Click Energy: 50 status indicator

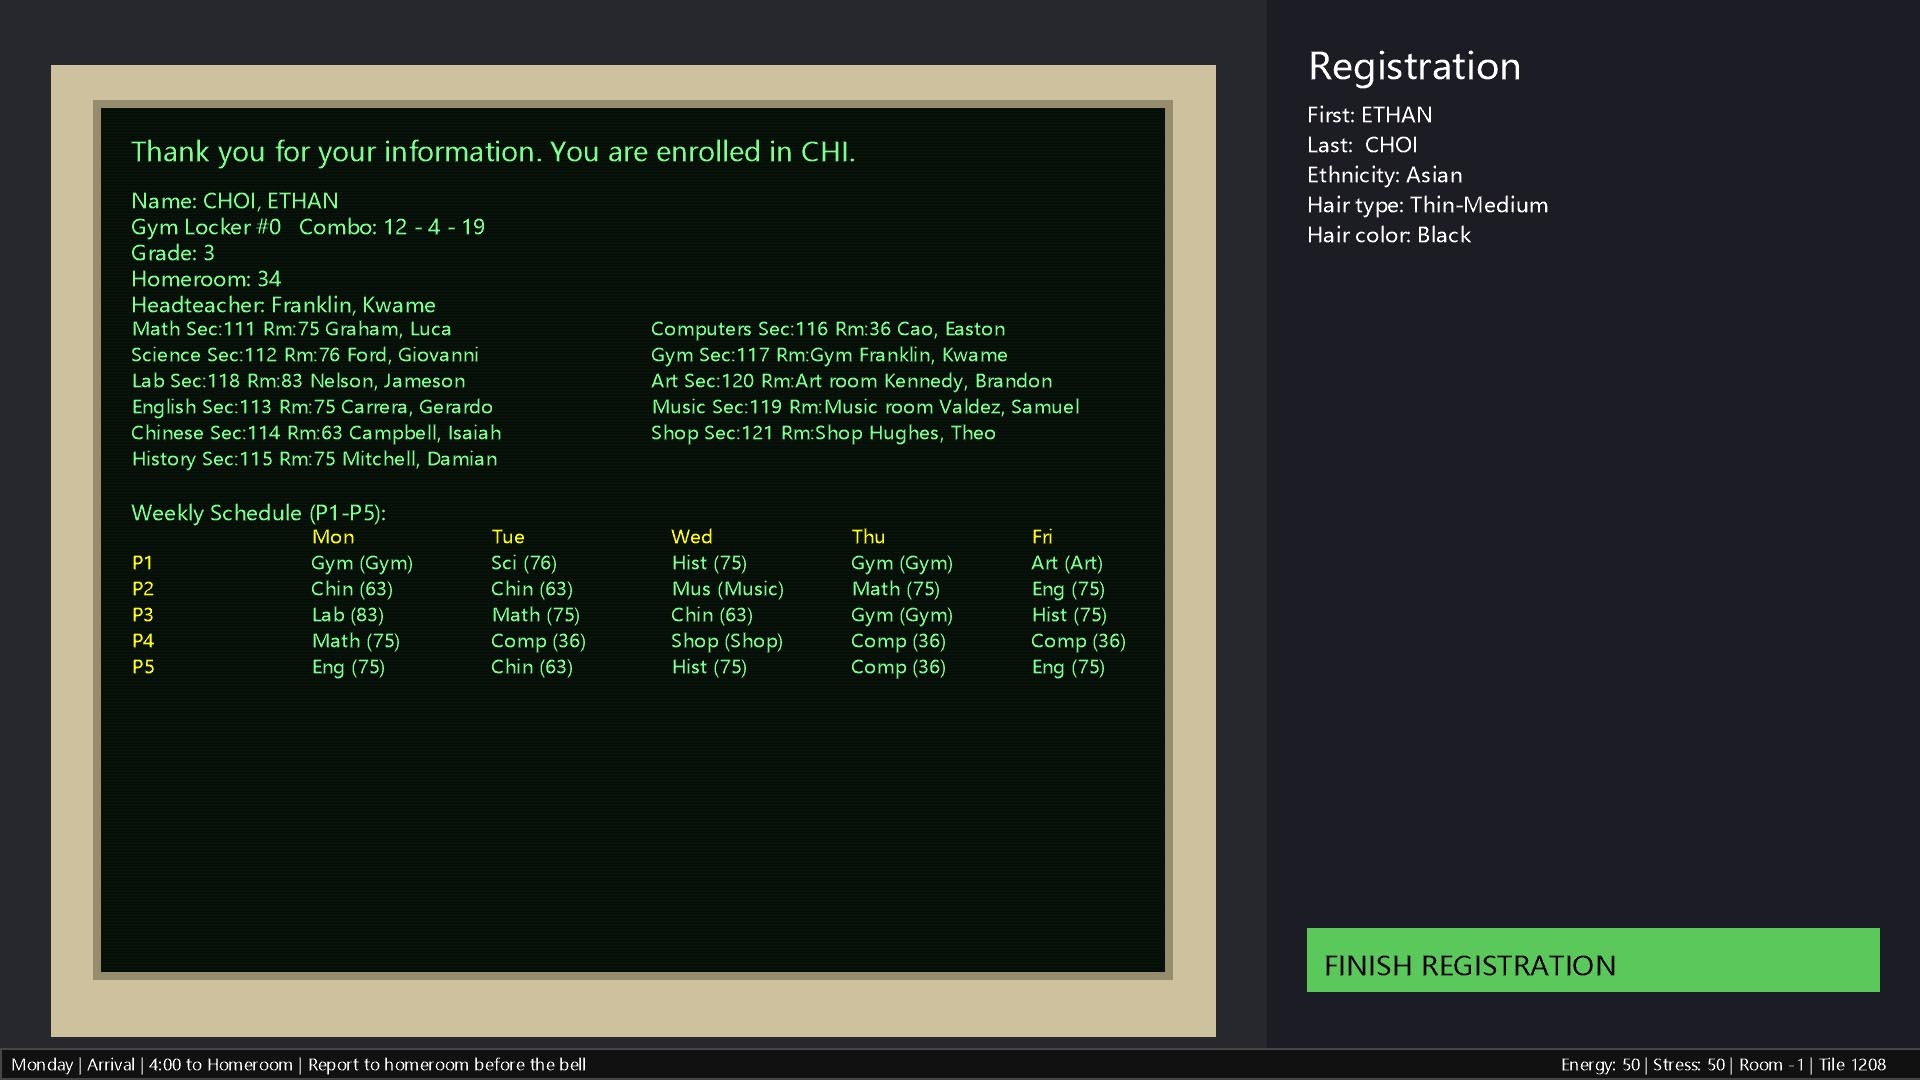pyautogui.click(x=1601, y=1065)
